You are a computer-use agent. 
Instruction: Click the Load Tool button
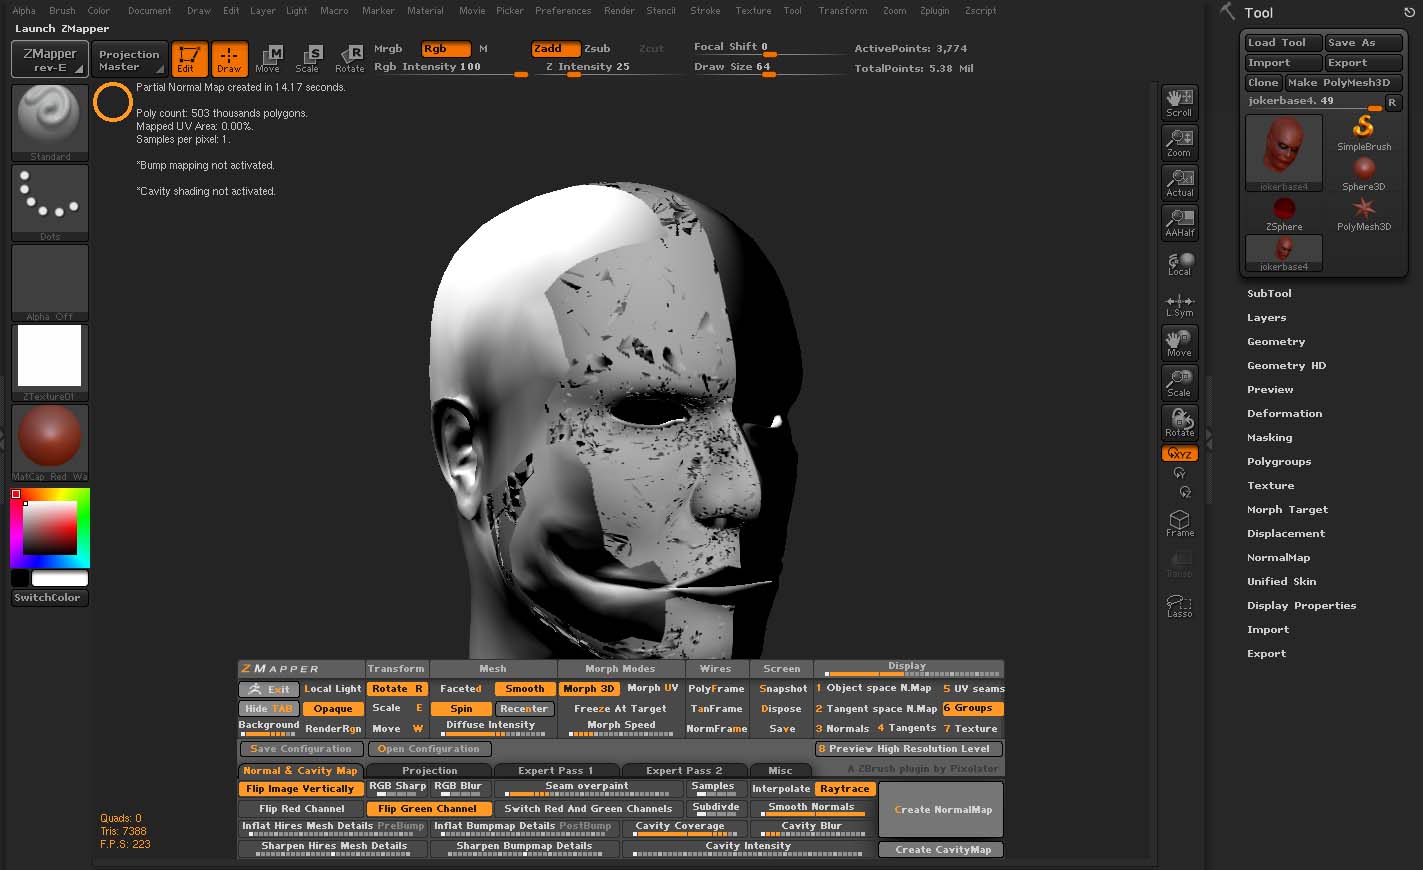(1283, 43)
